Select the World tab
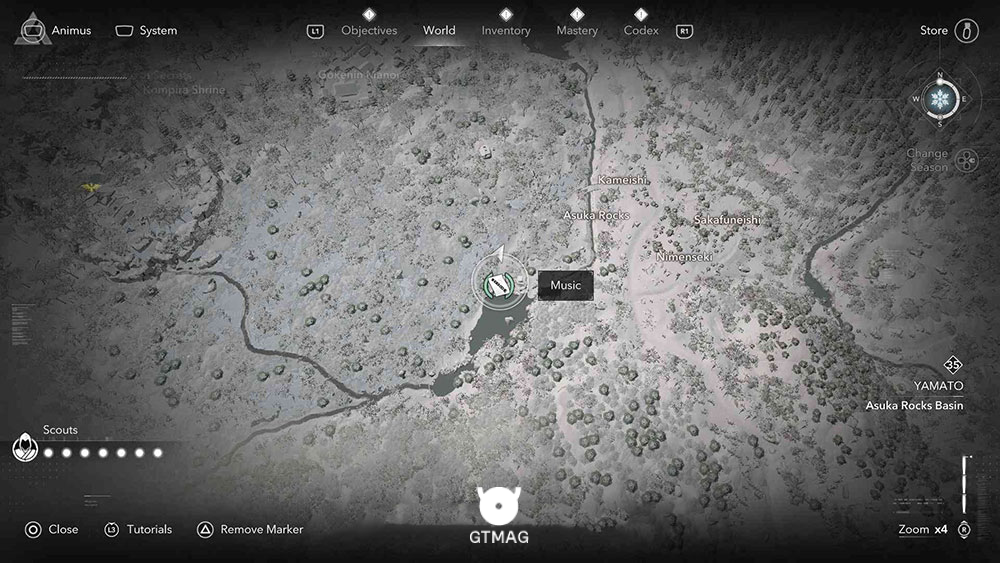Screen dimensions: 1000x563 pyautogui.click(x=439, y=30)
